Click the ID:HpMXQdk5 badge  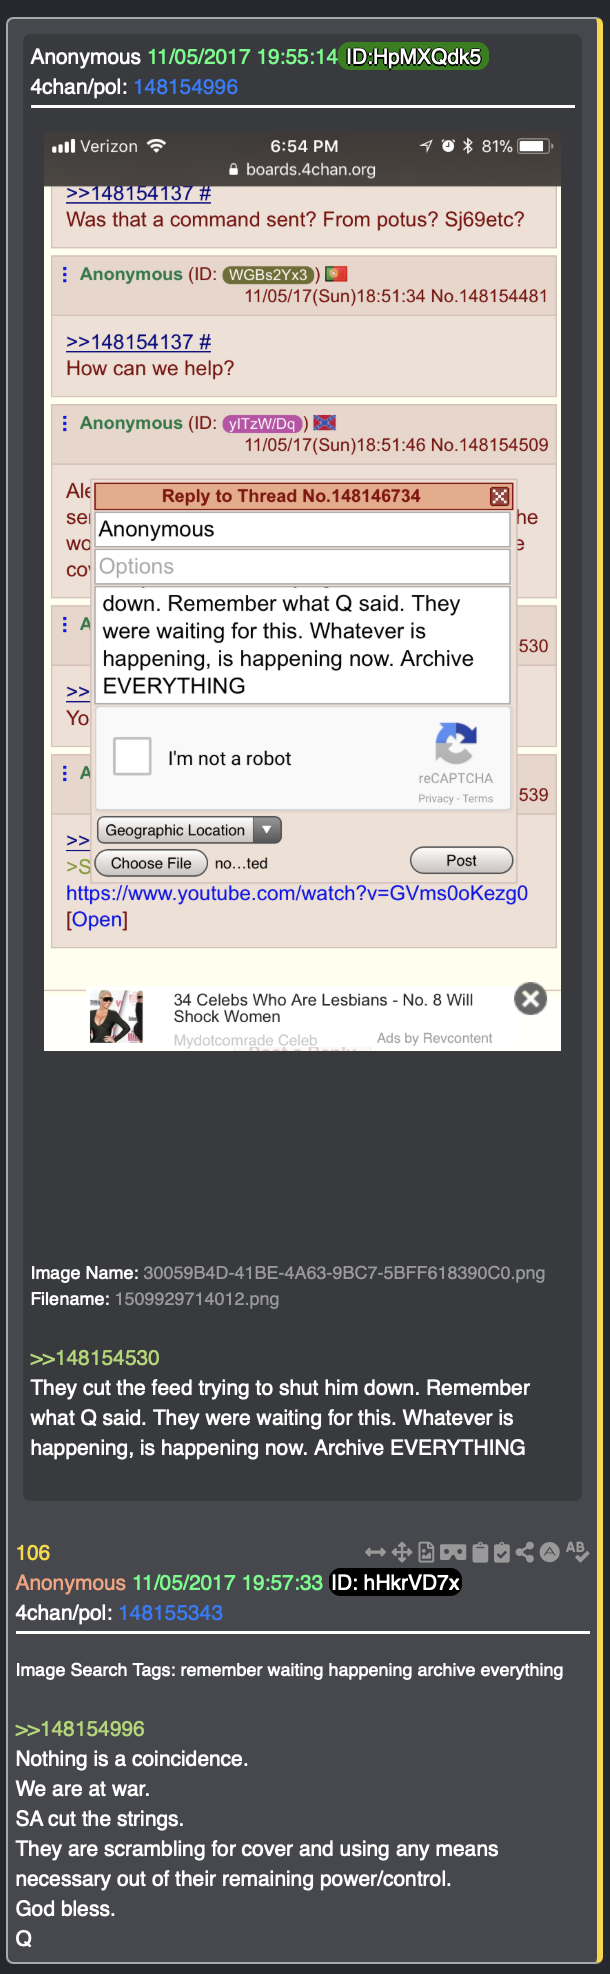coord(413,57)
